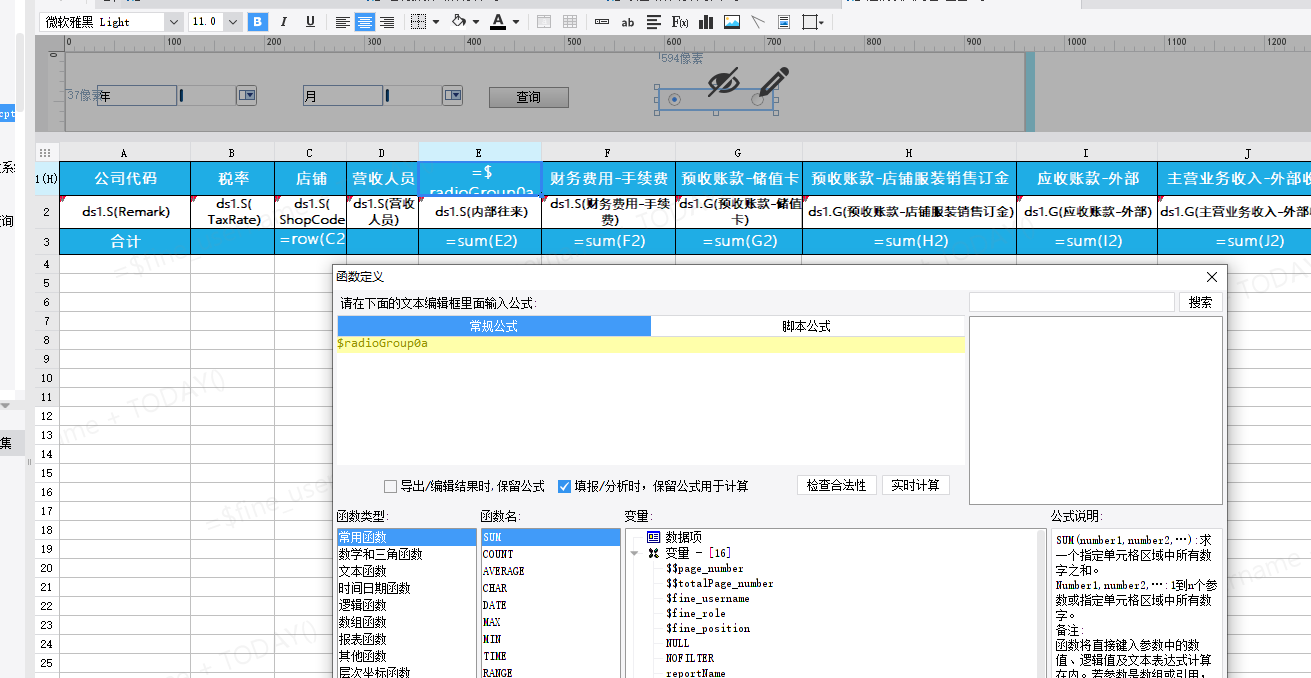Click the 实时计算 button

[915, 485]
